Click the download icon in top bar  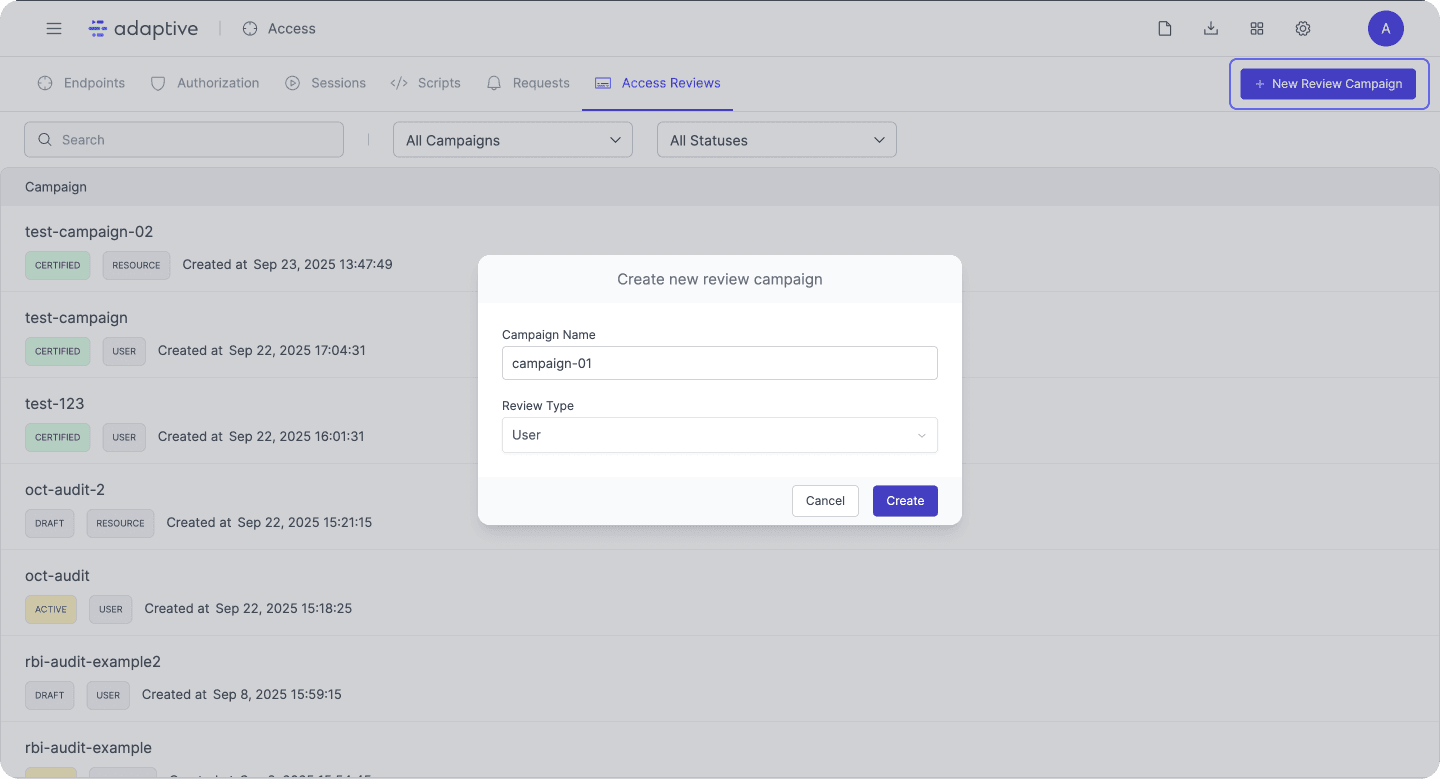(1211, 29)
